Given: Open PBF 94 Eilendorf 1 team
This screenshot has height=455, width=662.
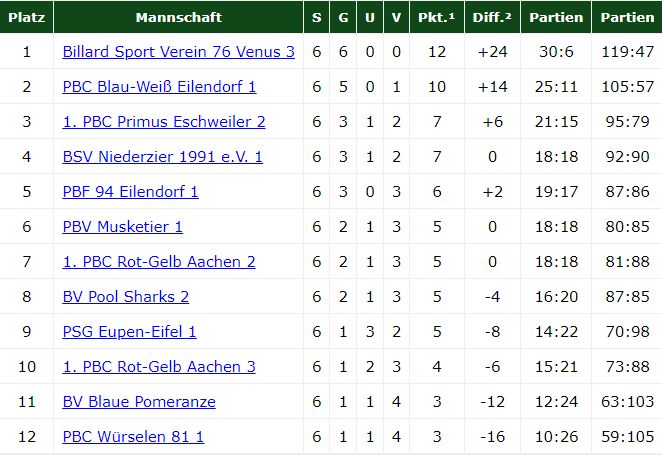Looking at the screenshot, I should [x=130, y=192].
